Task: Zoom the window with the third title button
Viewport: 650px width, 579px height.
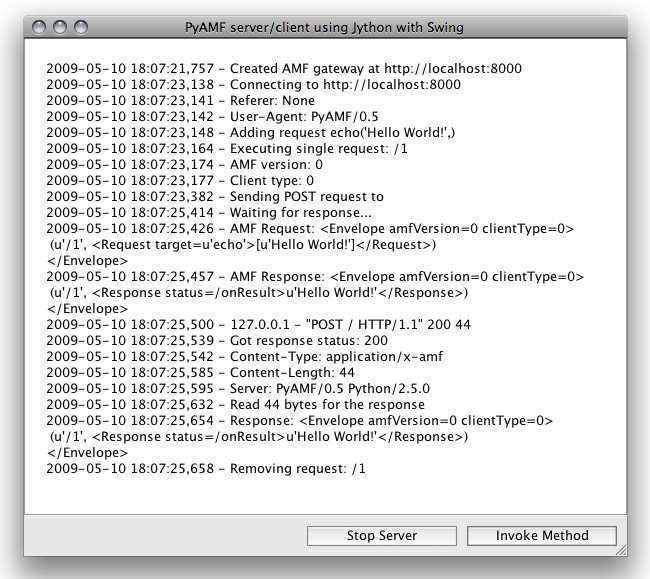Action: (82, 28)
